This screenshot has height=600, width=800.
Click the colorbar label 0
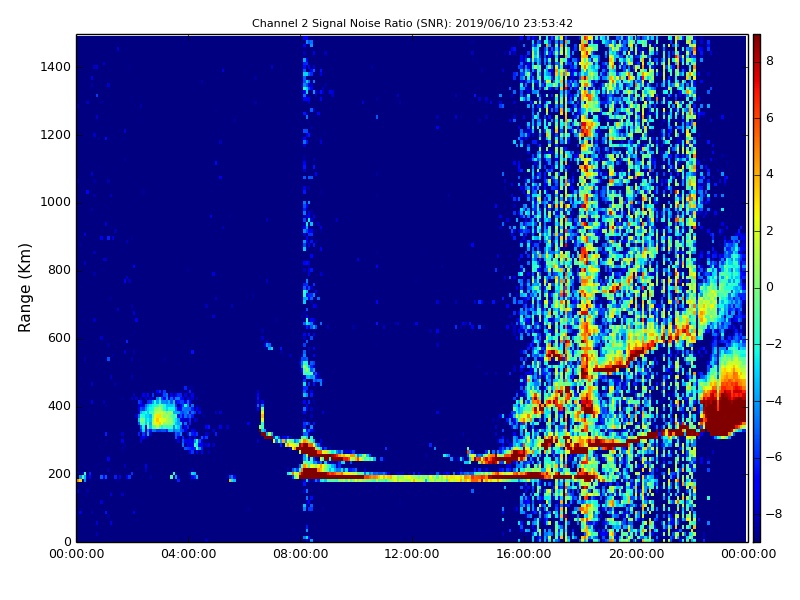[x=770, y=287]
